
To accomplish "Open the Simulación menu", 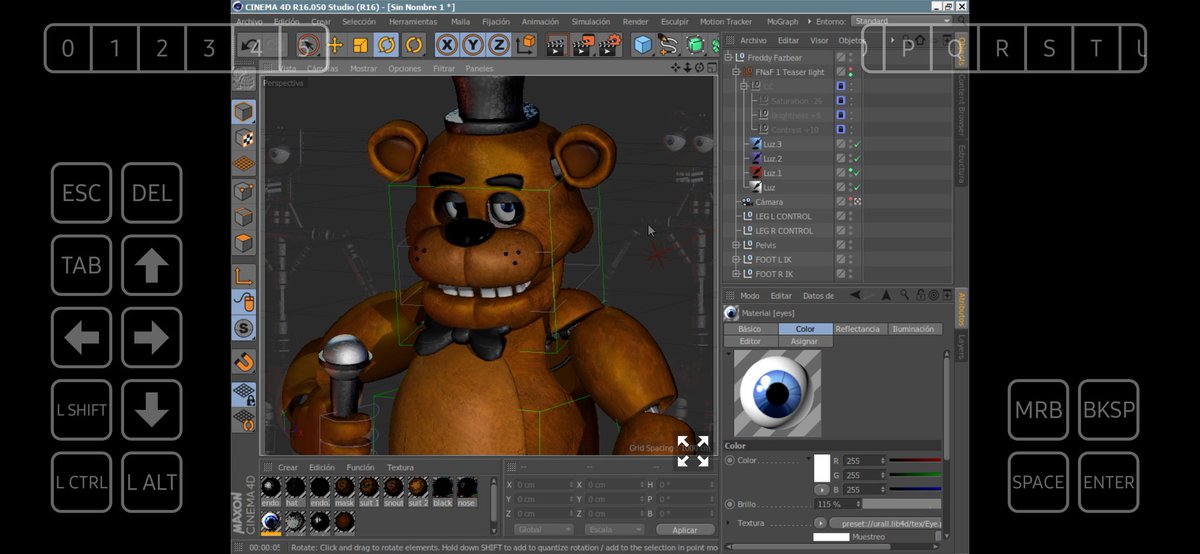I will tap(590, 22).
